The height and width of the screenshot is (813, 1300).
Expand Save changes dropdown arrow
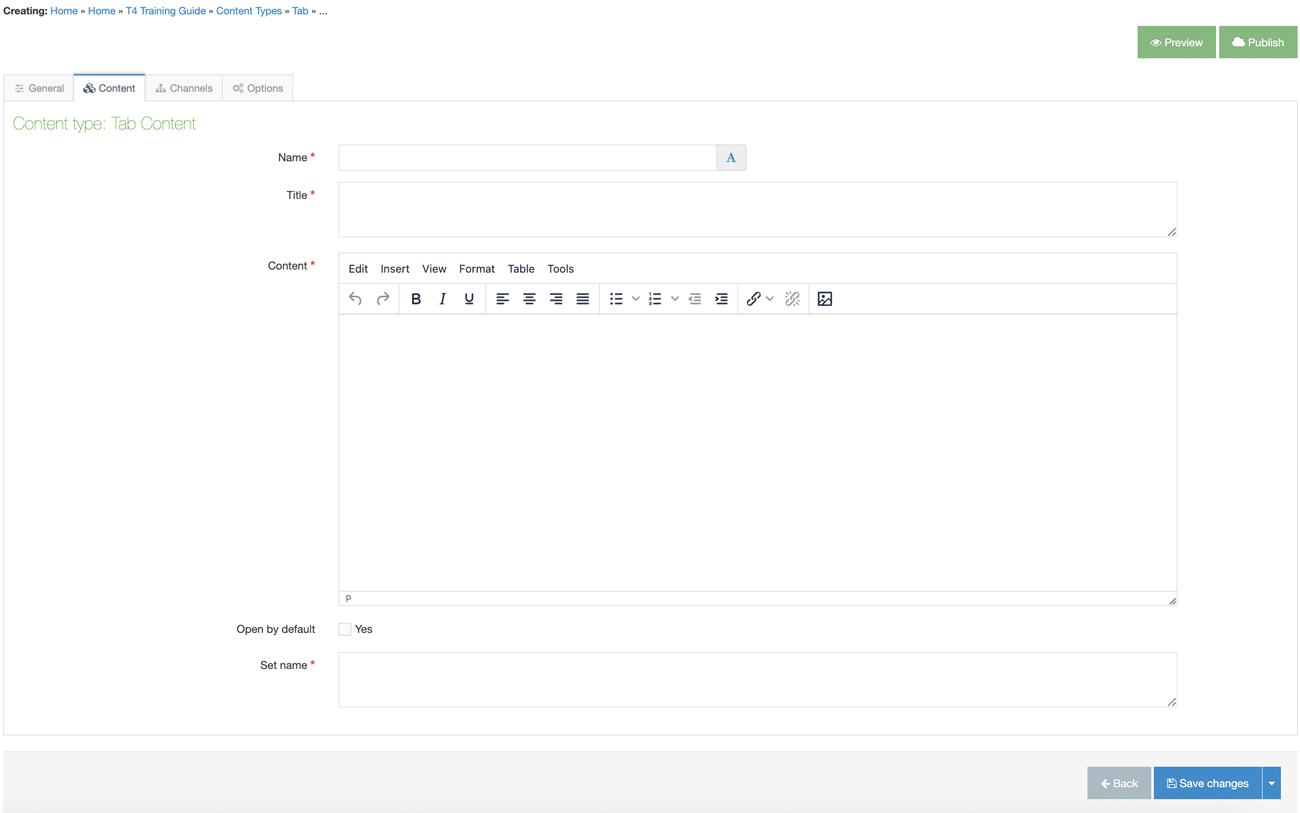pyautogui.click(x=1272, y=783)
